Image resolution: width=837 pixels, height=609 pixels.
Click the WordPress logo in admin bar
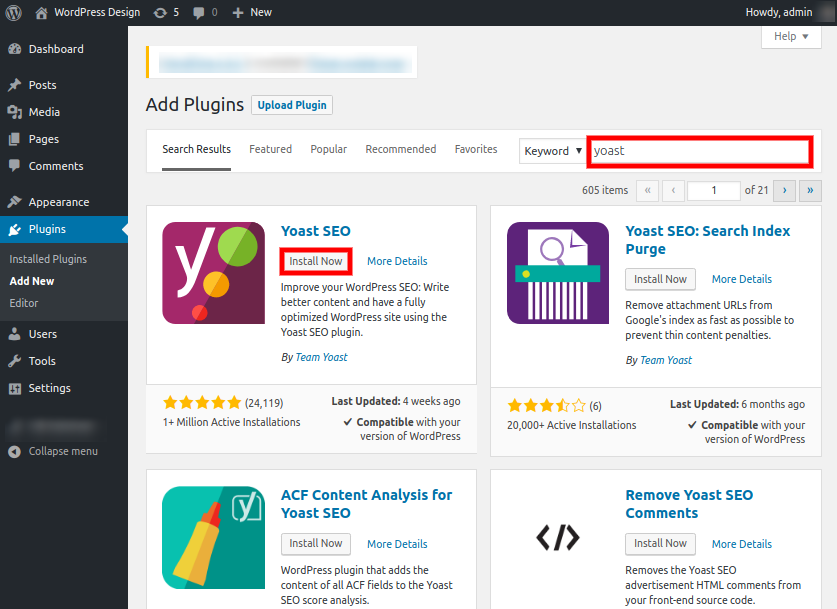tap(13, 12)
